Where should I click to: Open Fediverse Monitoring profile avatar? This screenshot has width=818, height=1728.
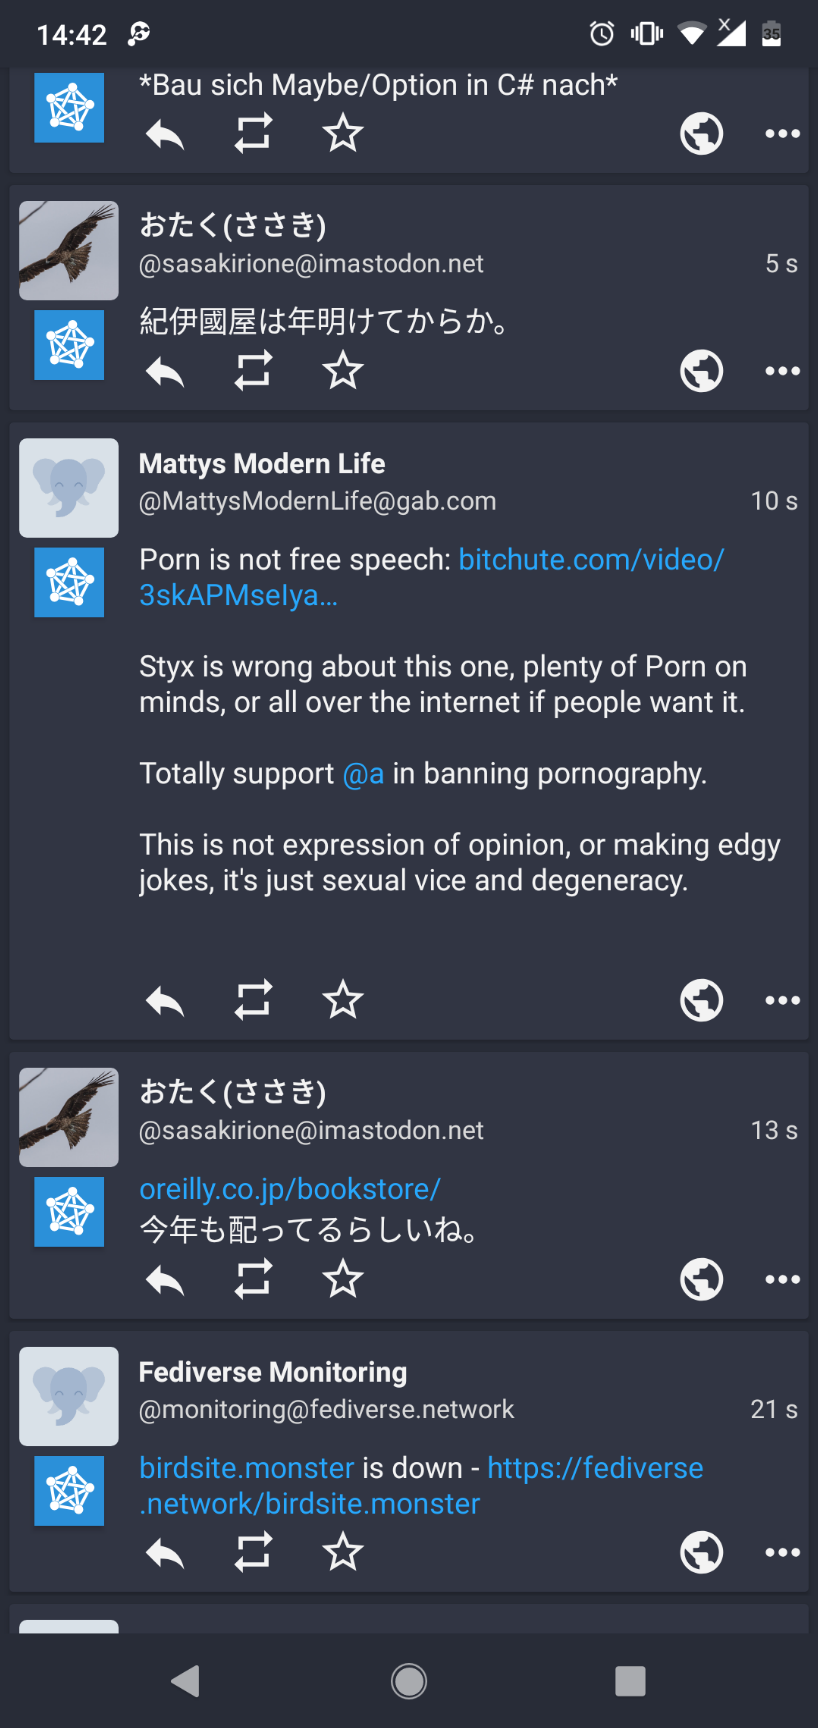(69, 1396)
